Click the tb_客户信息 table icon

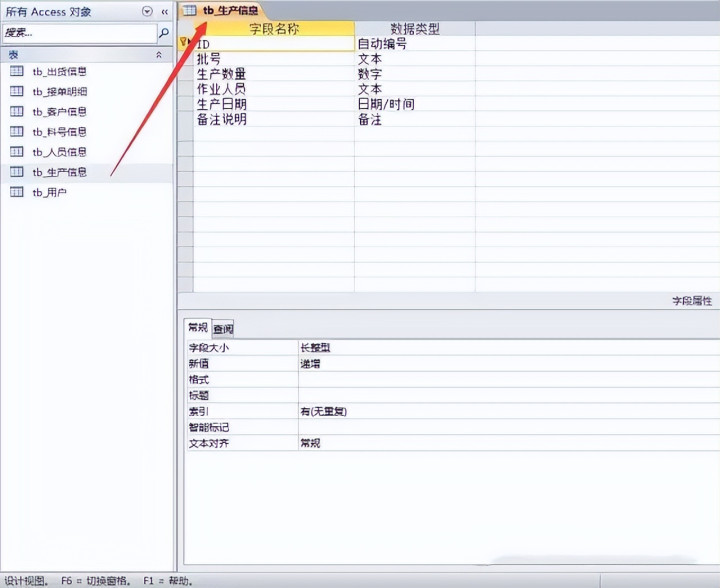click(x=17, y=112)
